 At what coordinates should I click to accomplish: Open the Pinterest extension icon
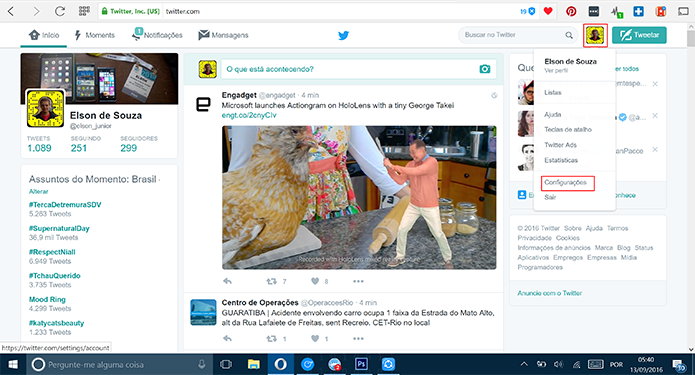571,12
